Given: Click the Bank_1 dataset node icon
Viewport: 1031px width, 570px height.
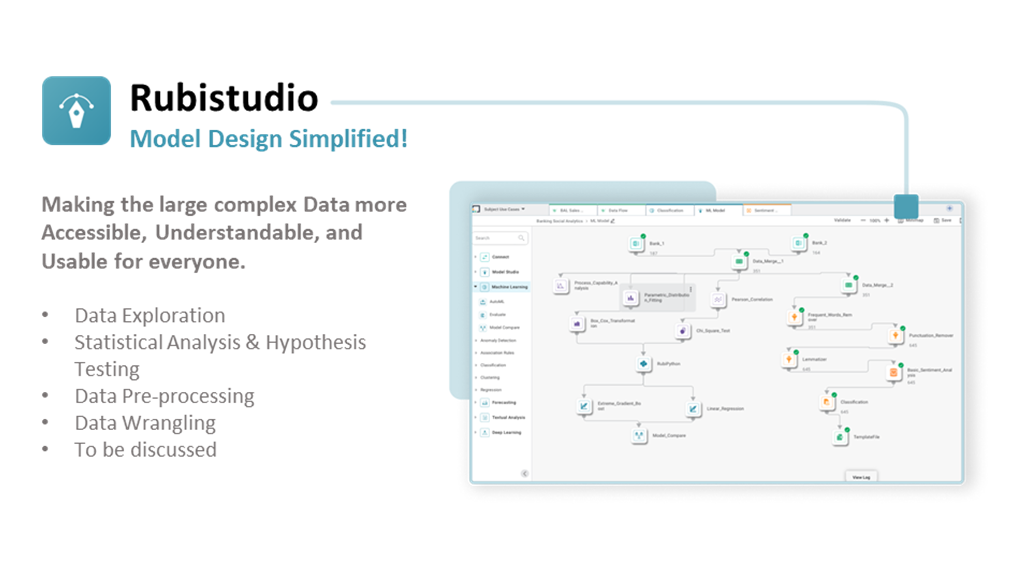Looking at the screenshot, I should point(636,244).
